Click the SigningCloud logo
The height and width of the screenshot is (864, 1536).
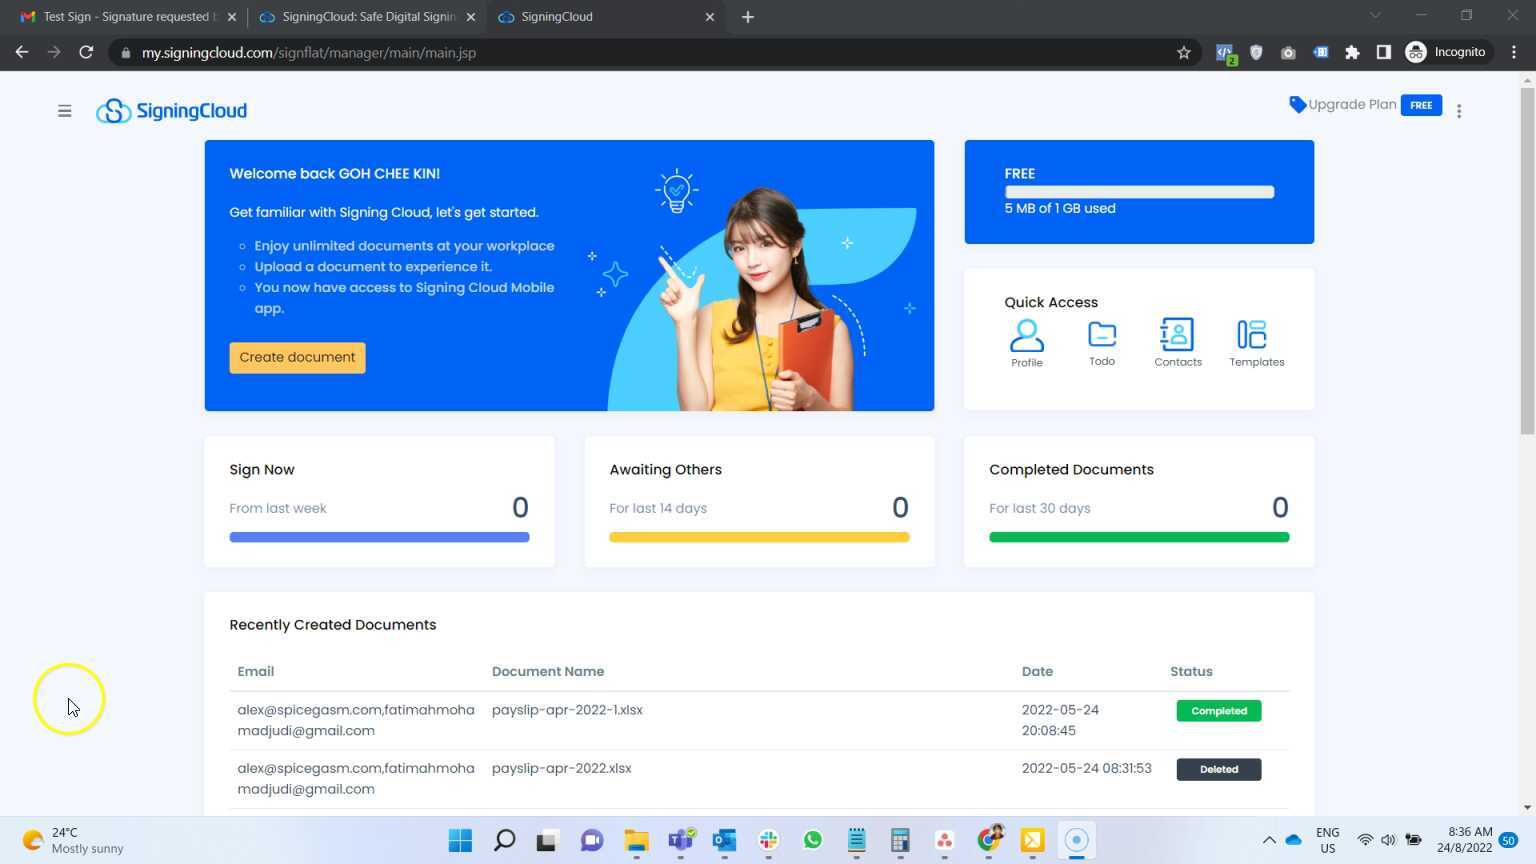pos(171,110)
